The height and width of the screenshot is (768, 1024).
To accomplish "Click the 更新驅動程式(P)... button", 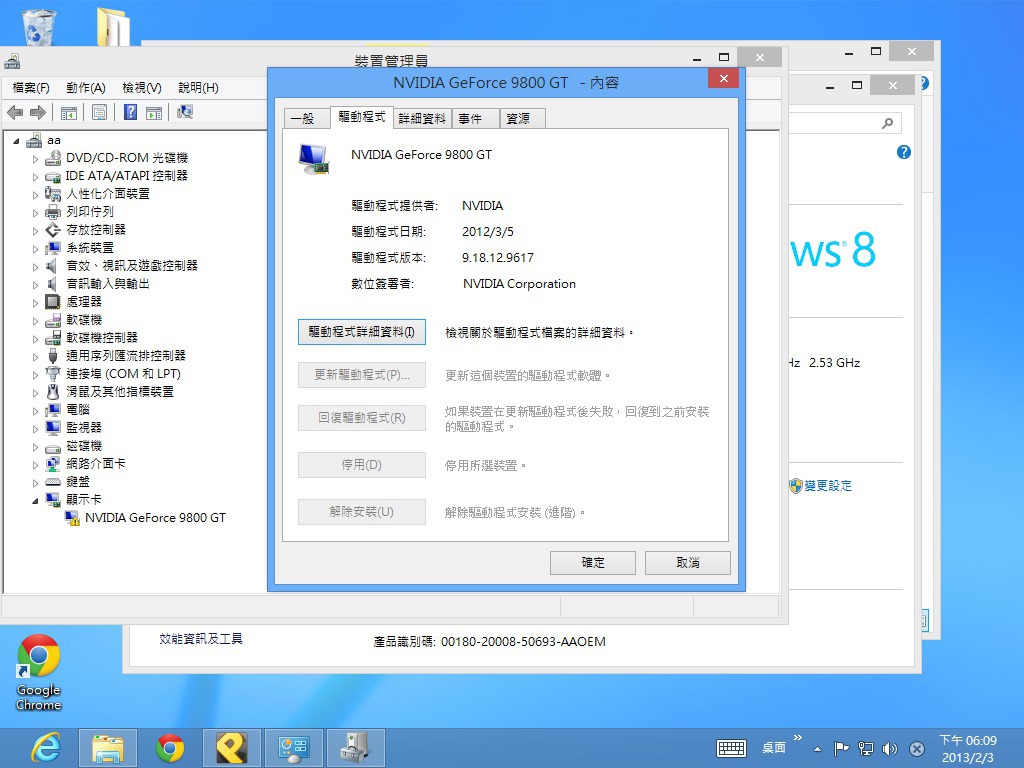I will [x=362, y=375].
